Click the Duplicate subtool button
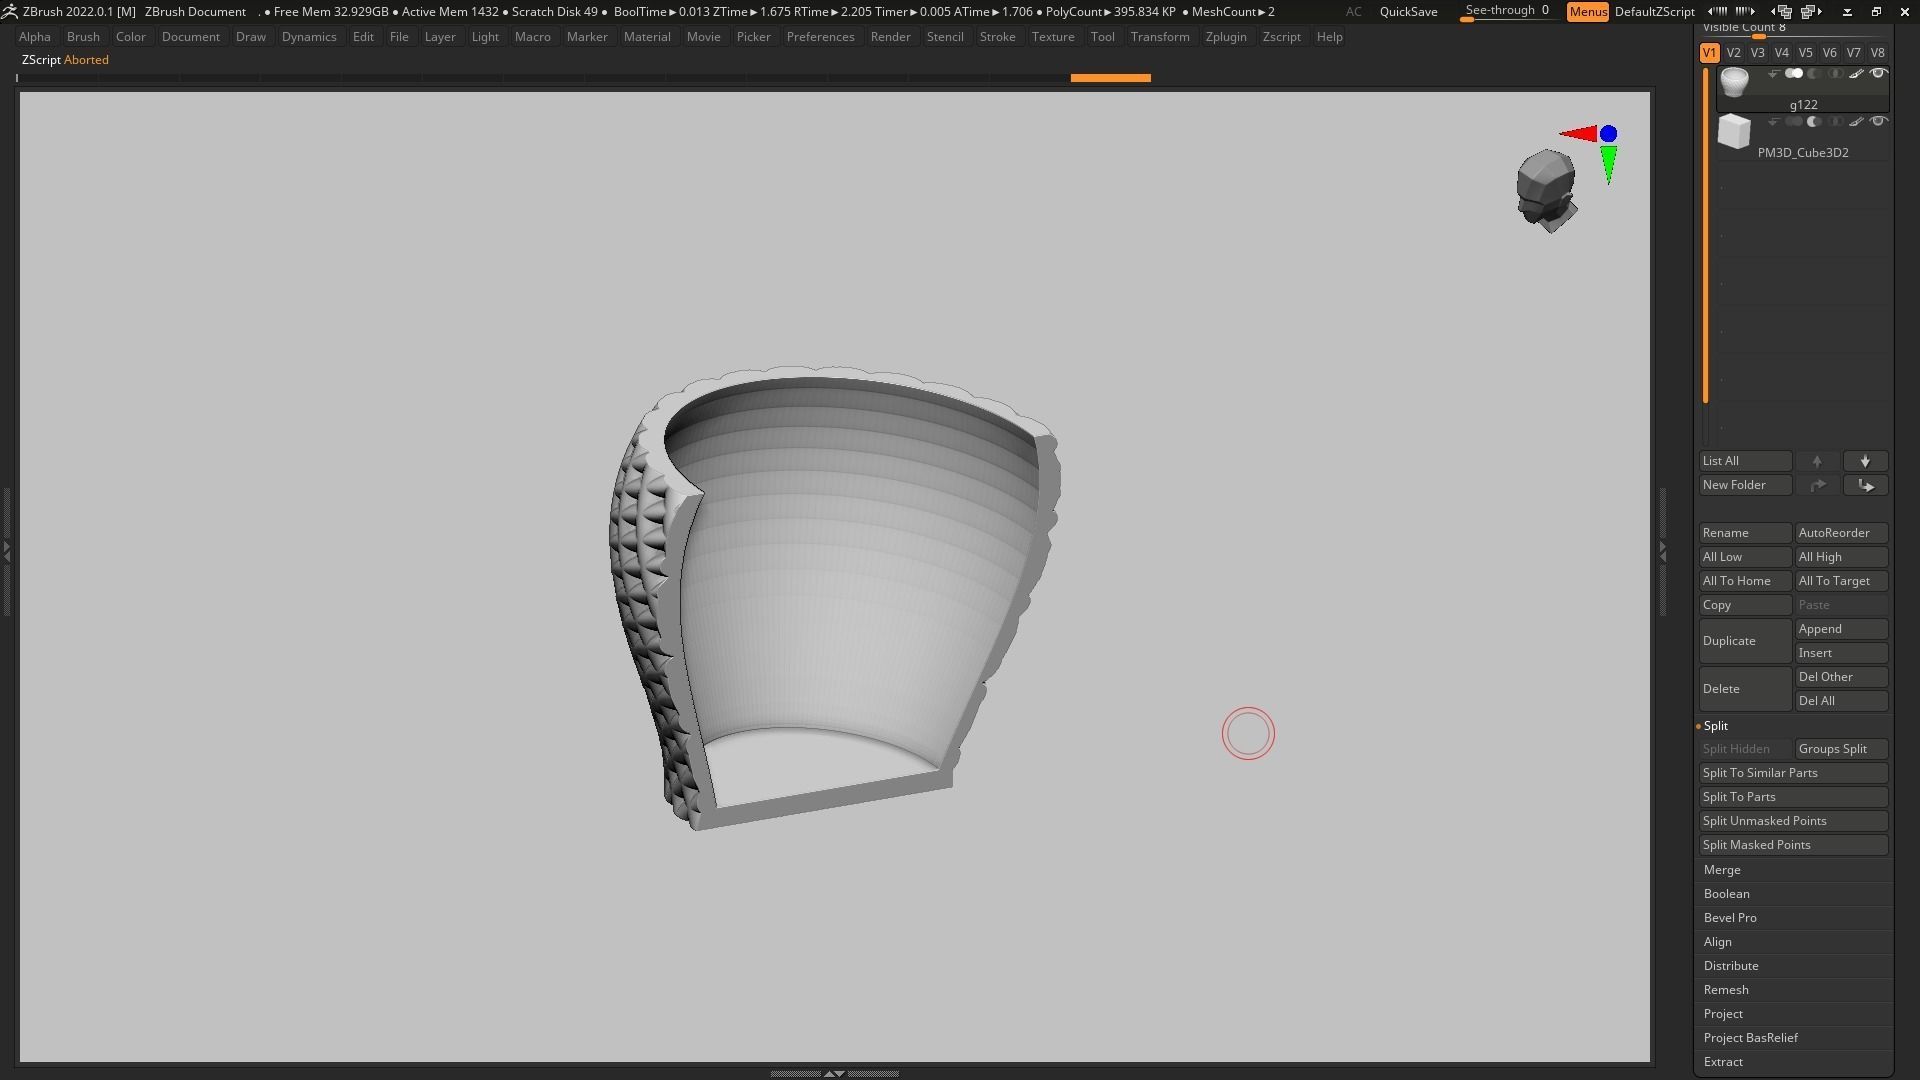Image resolution: width=1920 pixels, height=1080 pixels. 1745,641
